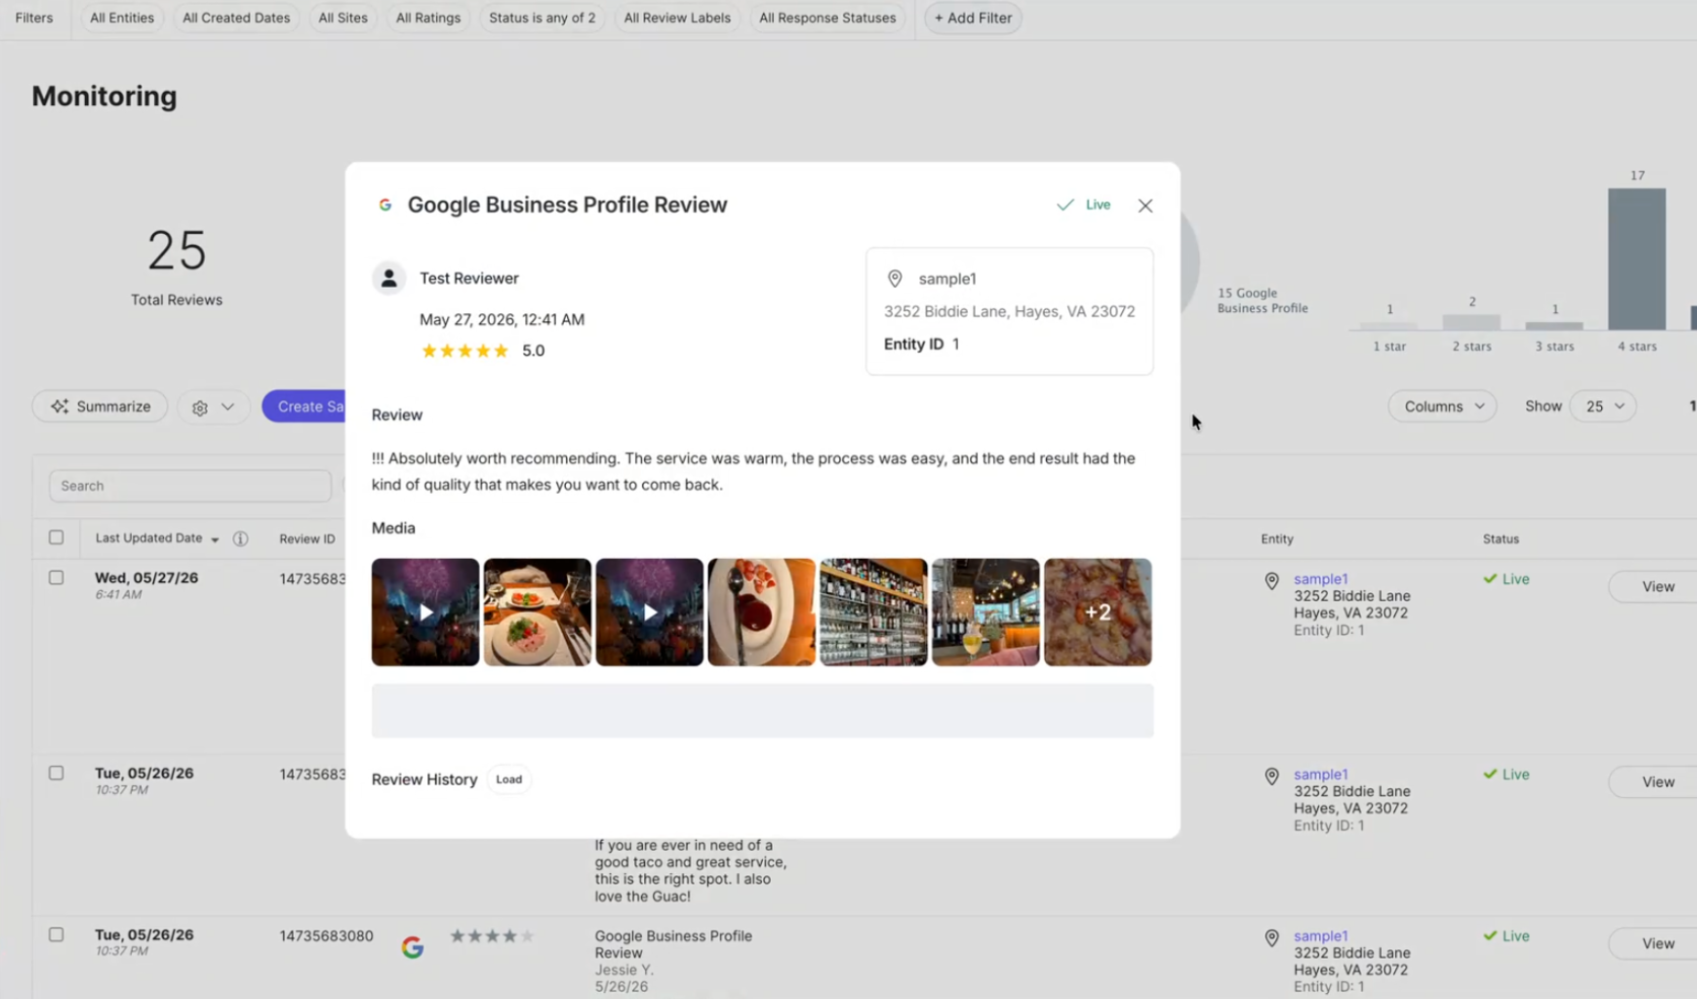This screenshot has width=1697, height=999.
Task: Play the second fireworks video thumbnail
Action: pyautogui.click(x=649, y=612)
